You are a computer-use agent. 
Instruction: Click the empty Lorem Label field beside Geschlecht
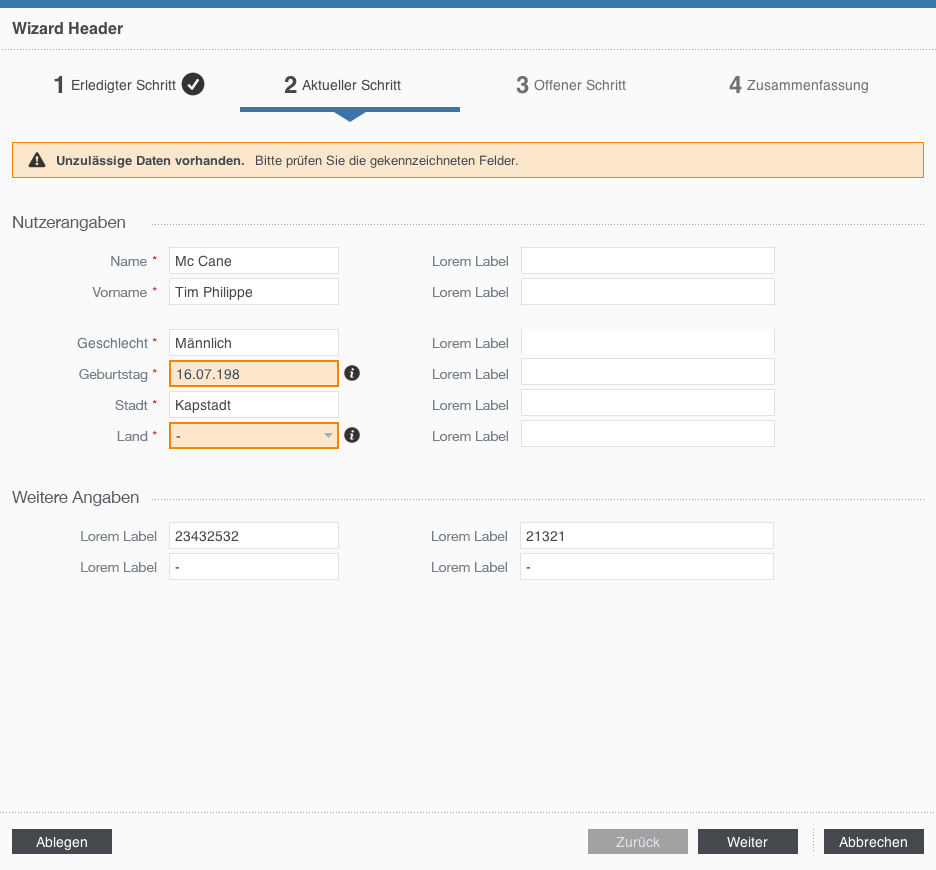(648, 343)
